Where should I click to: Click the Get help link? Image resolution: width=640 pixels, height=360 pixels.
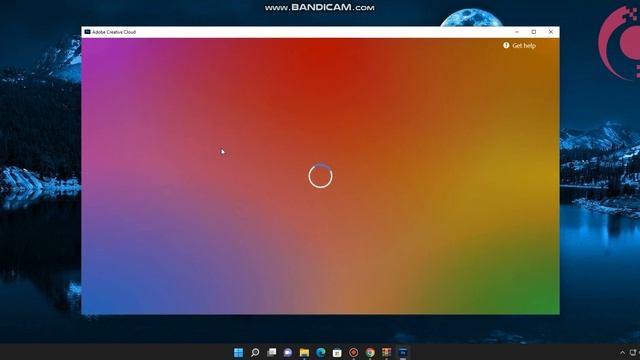click(x=519, y=46)
